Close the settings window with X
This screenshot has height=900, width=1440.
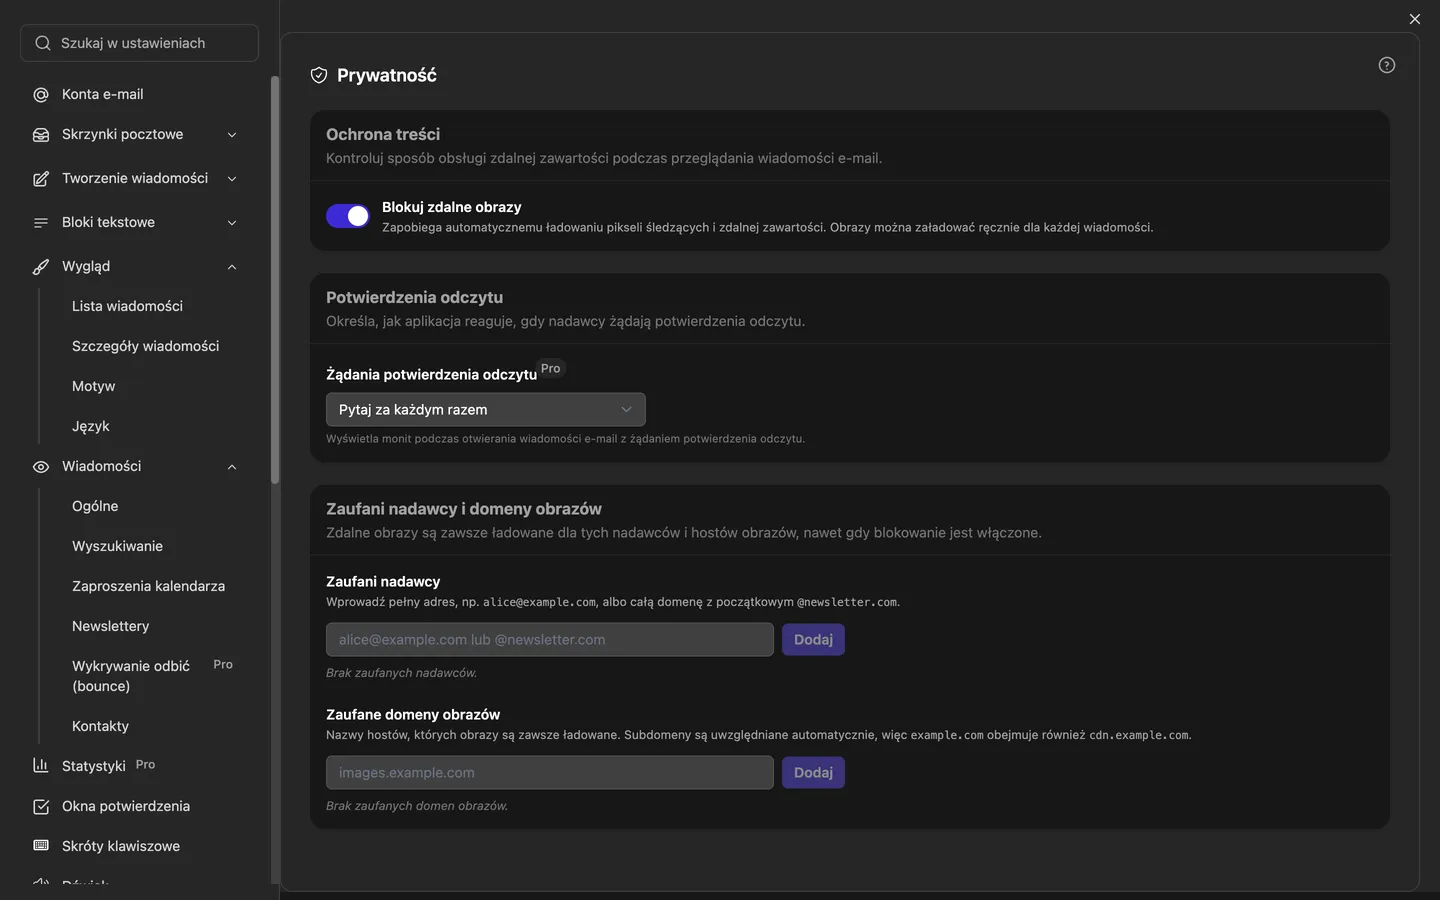click(1414, 19)
